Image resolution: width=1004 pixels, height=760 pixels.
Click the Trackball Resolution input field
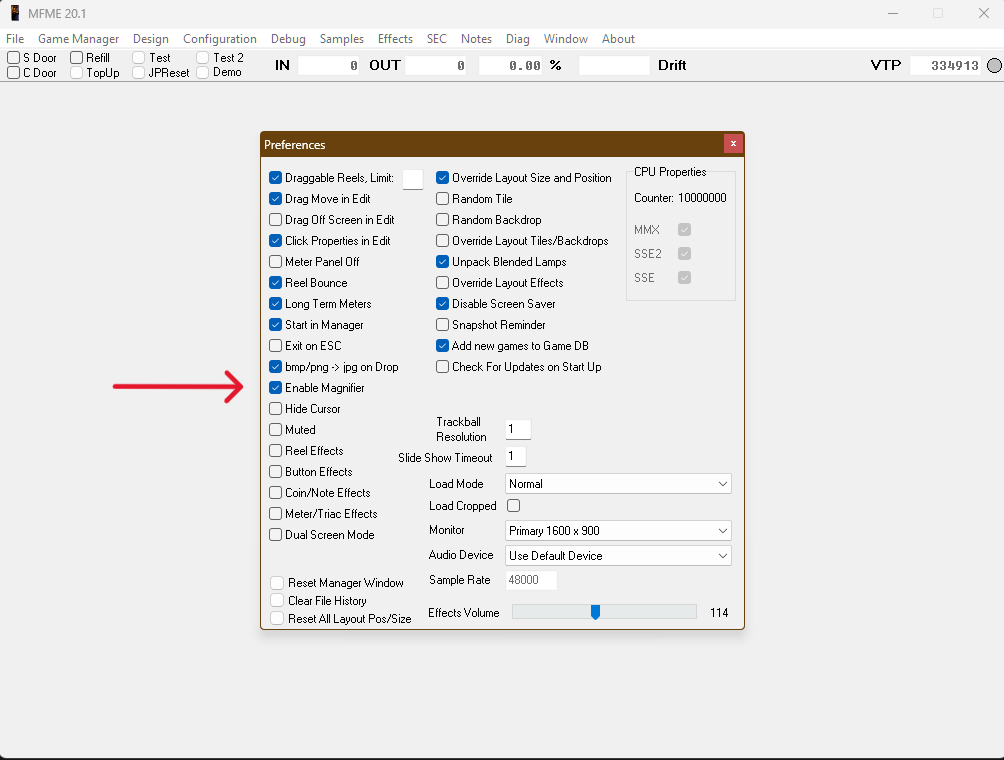518,430
